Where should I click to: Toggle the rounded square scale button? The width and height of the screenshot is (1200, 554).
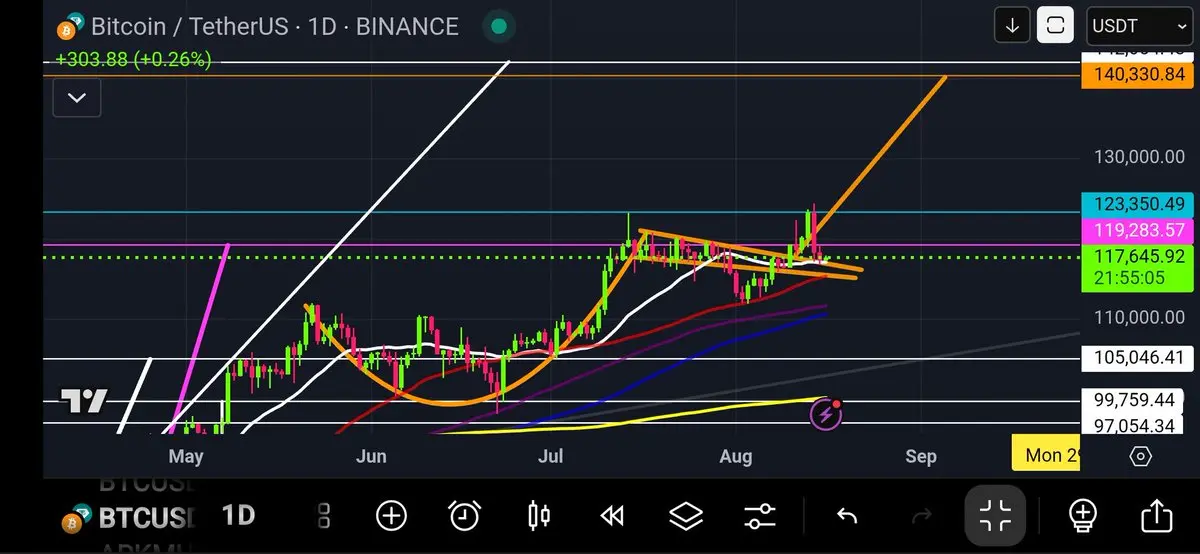pyautogui.click(x=1054, y=26)
